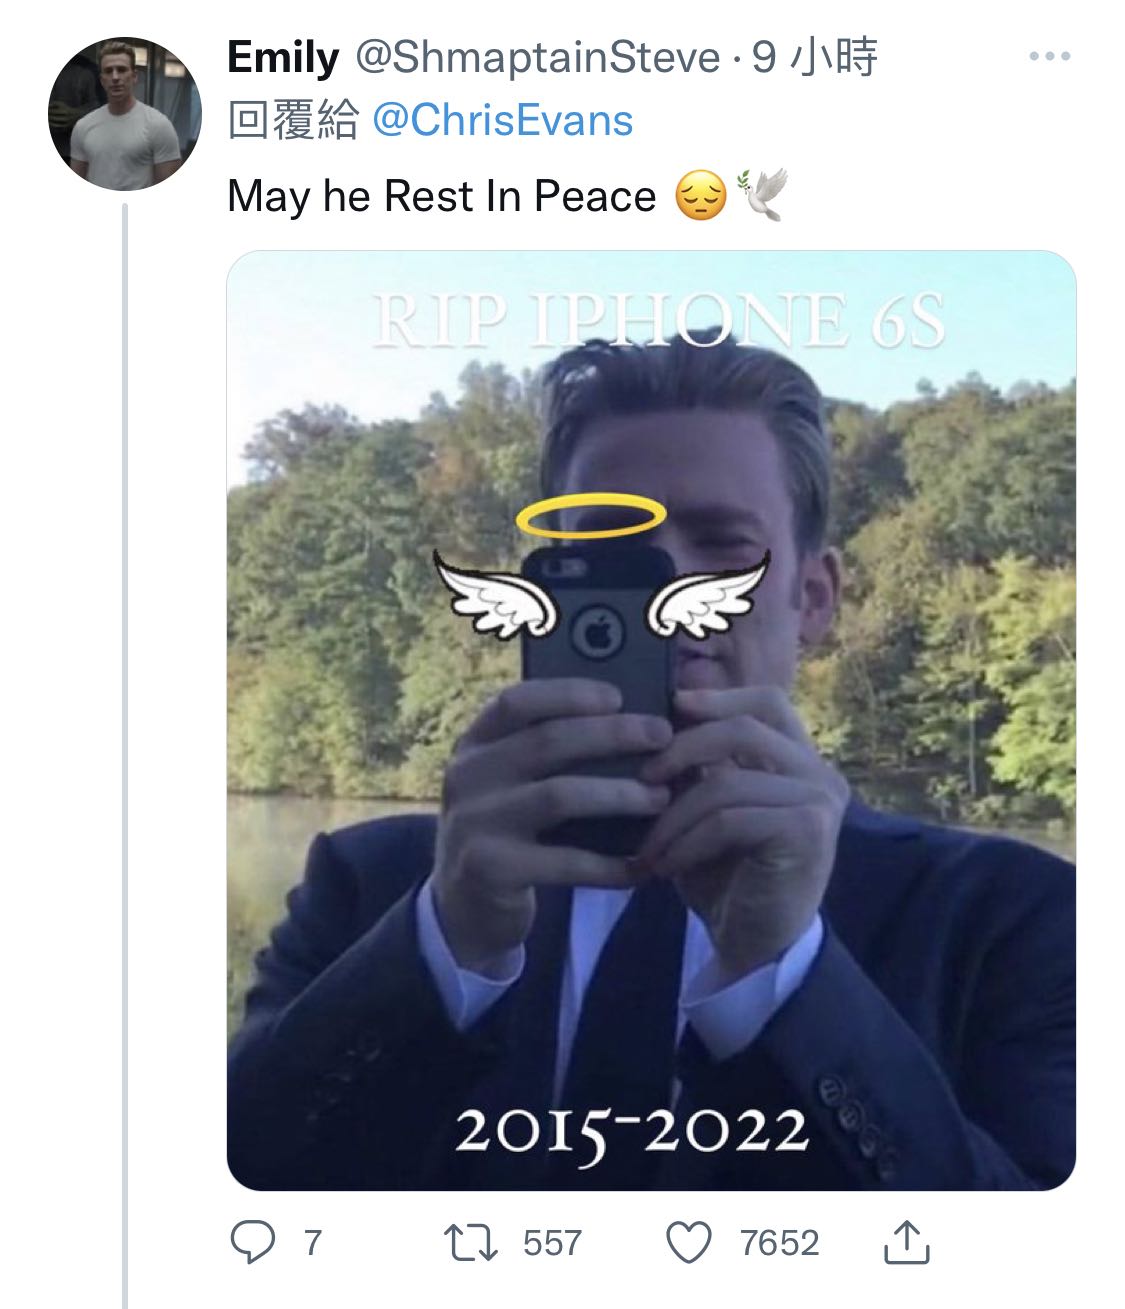Like the tweet with the heart icon
The image size is (1125, 1309).
(x=688, y=1242)
